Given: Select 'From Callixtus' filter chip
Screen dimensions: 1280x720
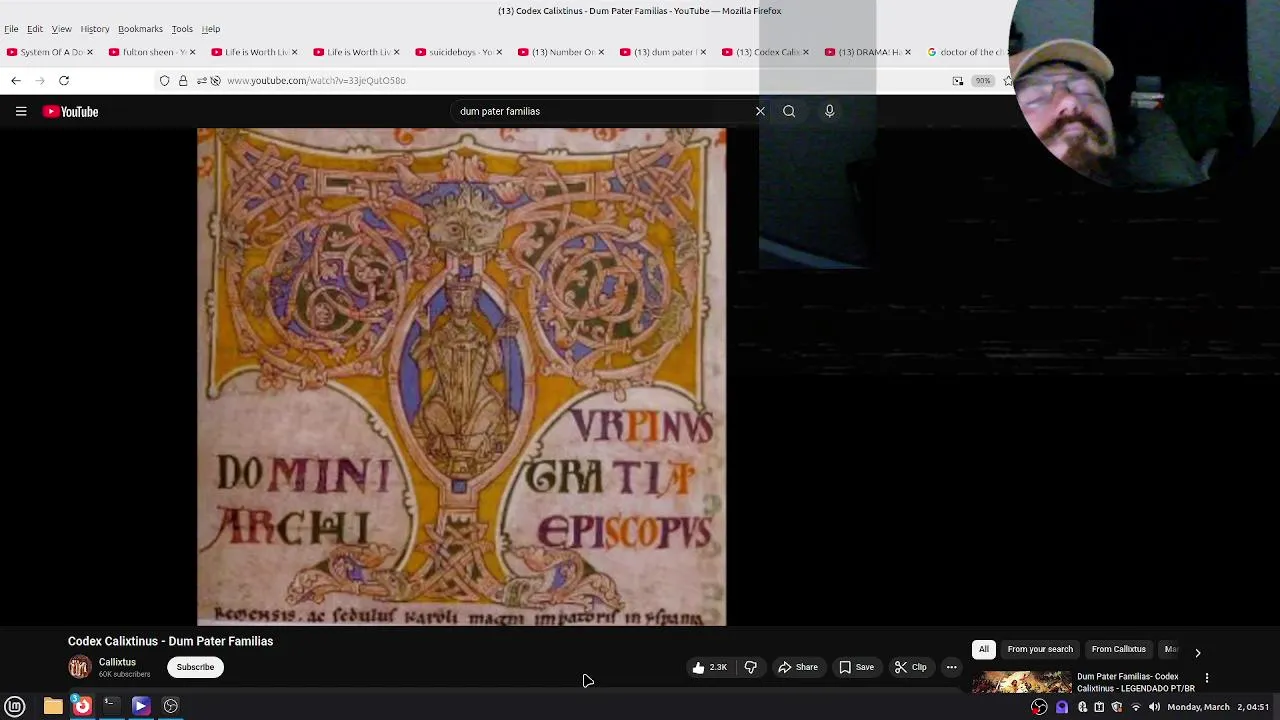Looking at the screenshot, I should tap(1118, 649).
